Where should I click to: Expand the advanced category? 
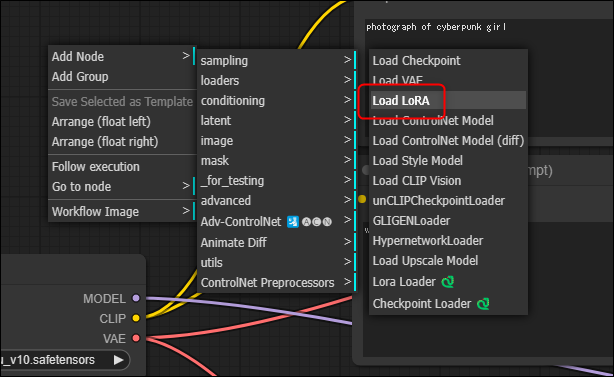point(276,200)
